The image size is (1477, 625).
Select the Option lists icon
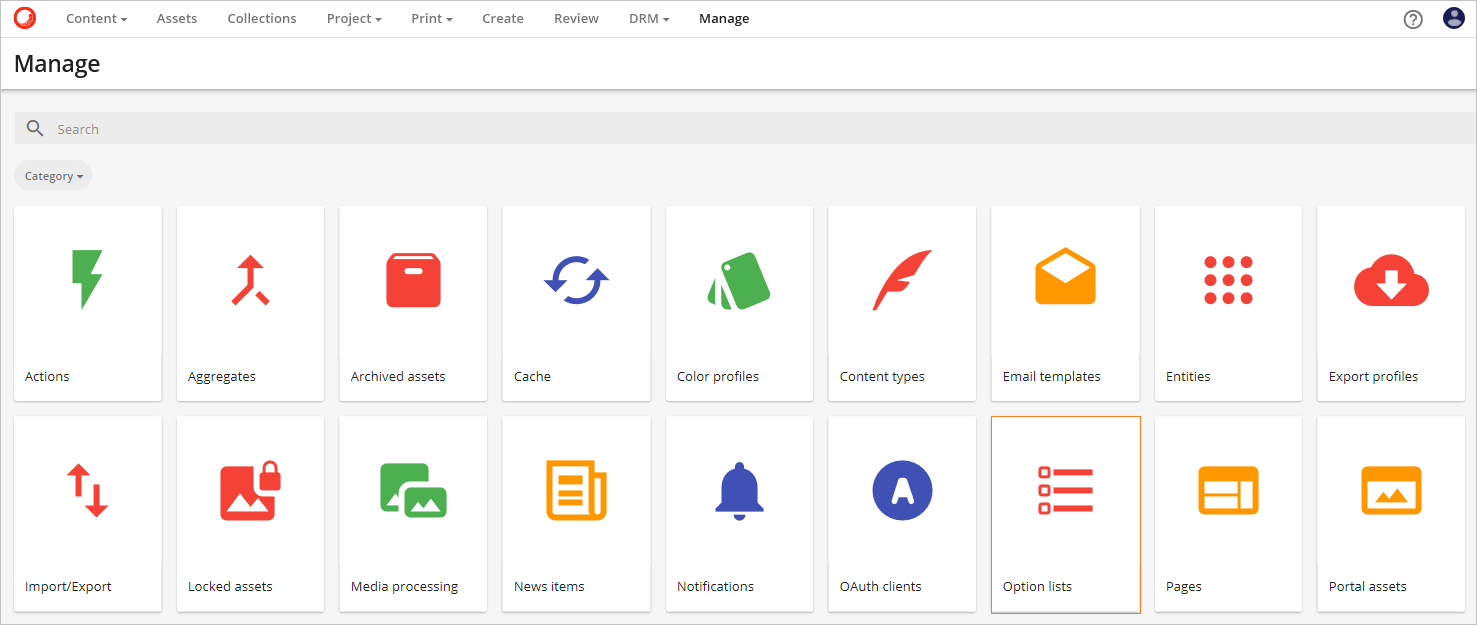point(1065,490)
